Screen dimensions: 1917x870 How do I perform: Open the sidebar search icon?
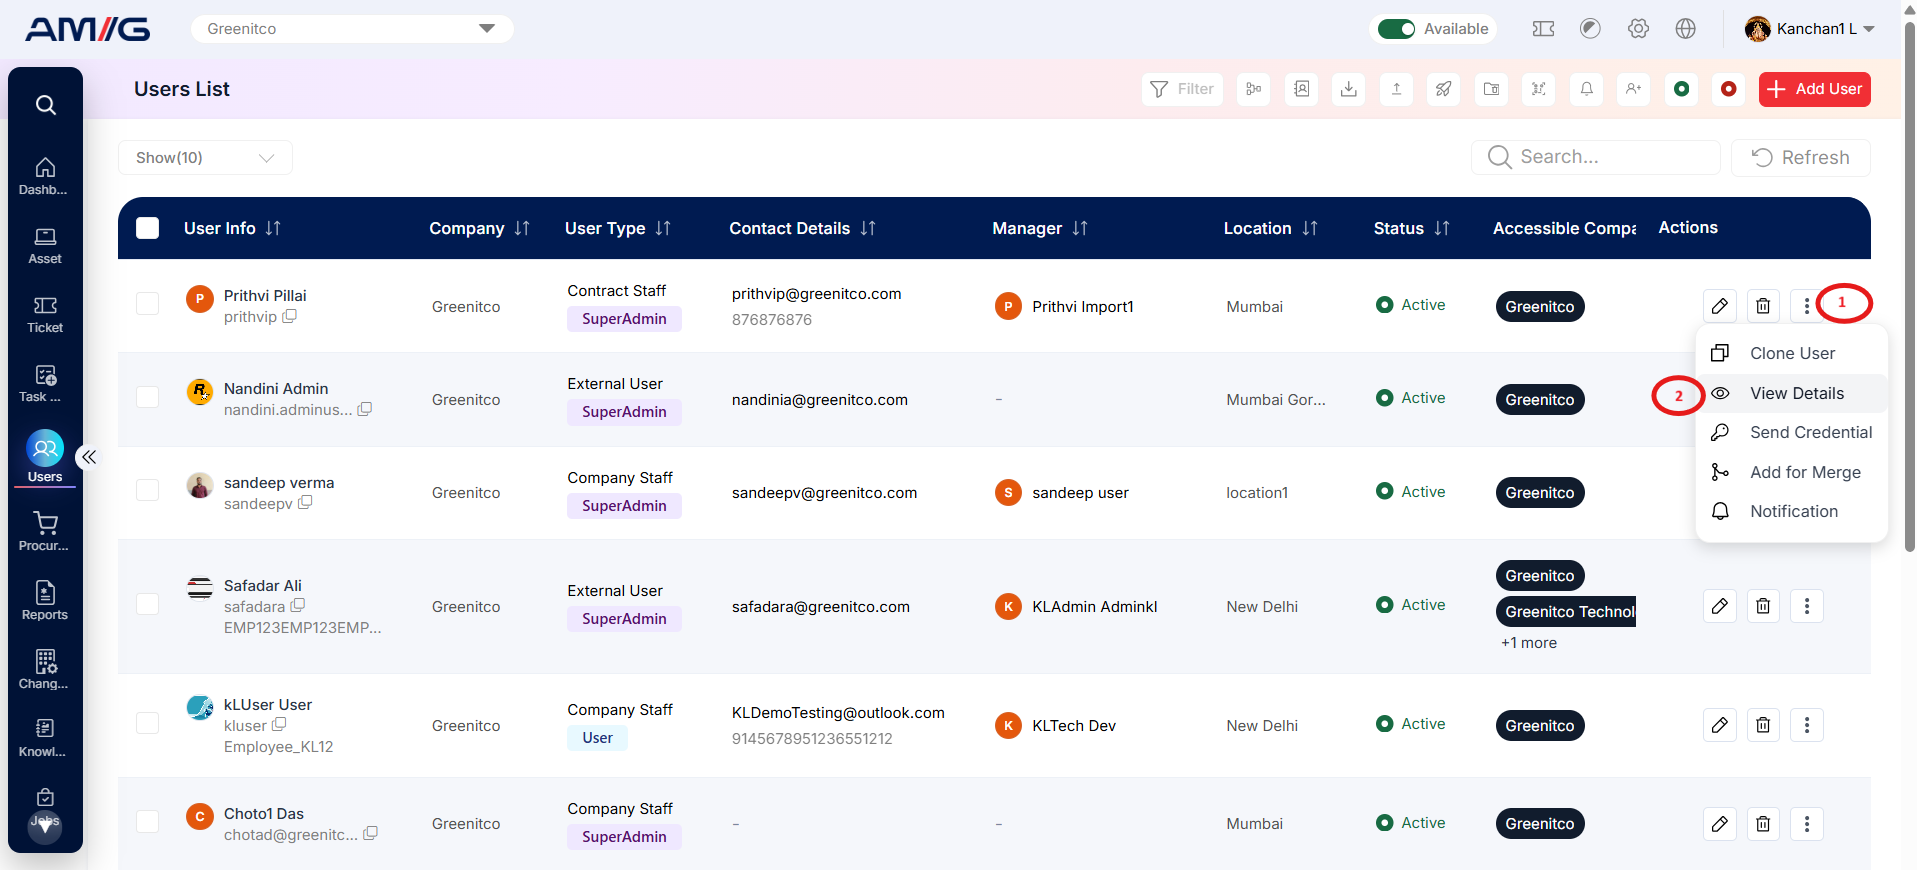tap(45, 105)
